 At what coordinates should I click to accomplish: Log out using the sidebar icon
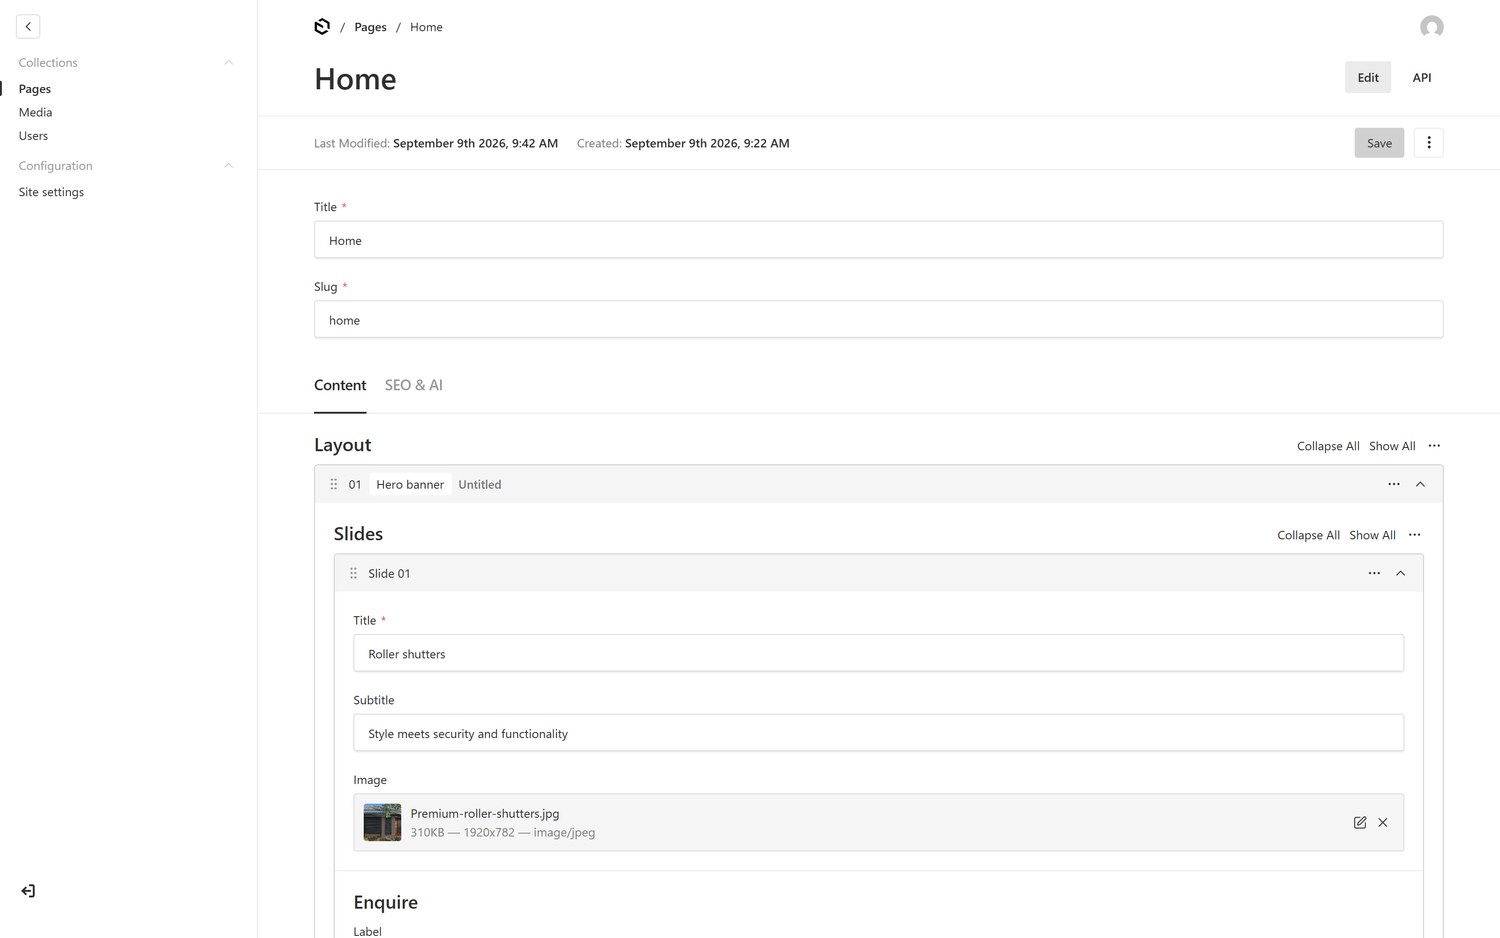[x=28, y=891]
